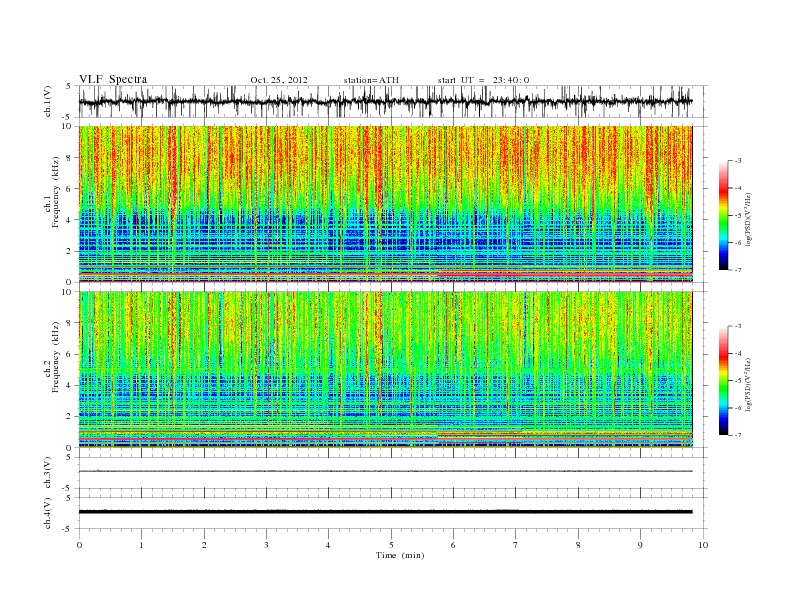The width and height of the screenshot is (792, 612).
Task: Click the thick ch.4 voltage trace
Action: tap(385, 512)
